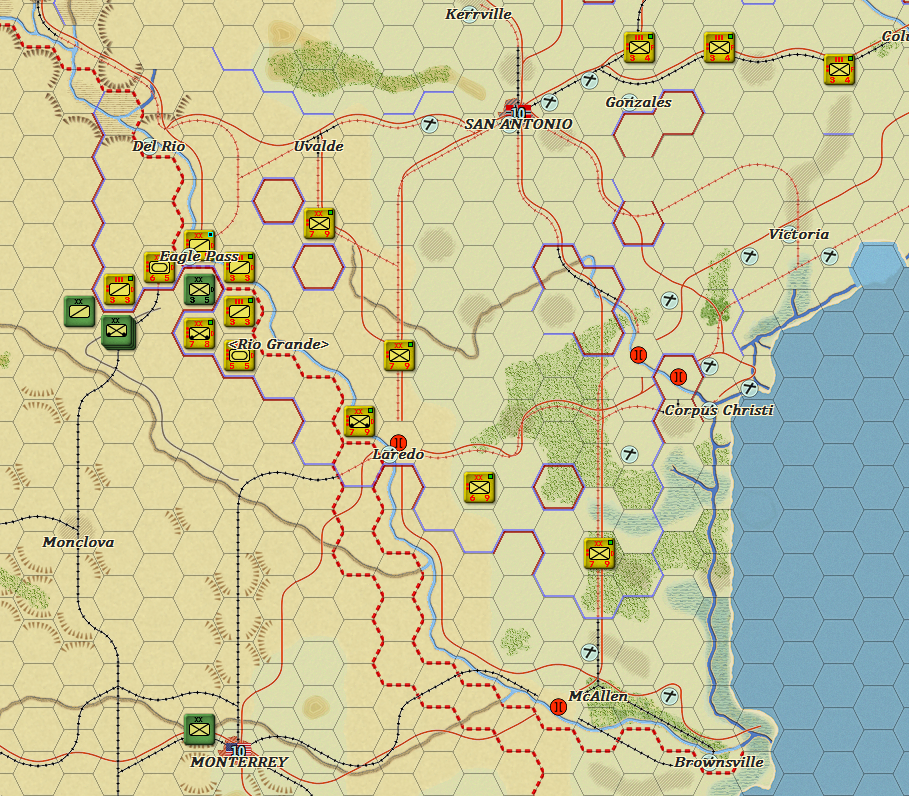Screen dimensions: 909x796
Task: Click the <Rio Grande> river label
Action: click(279, 344)
